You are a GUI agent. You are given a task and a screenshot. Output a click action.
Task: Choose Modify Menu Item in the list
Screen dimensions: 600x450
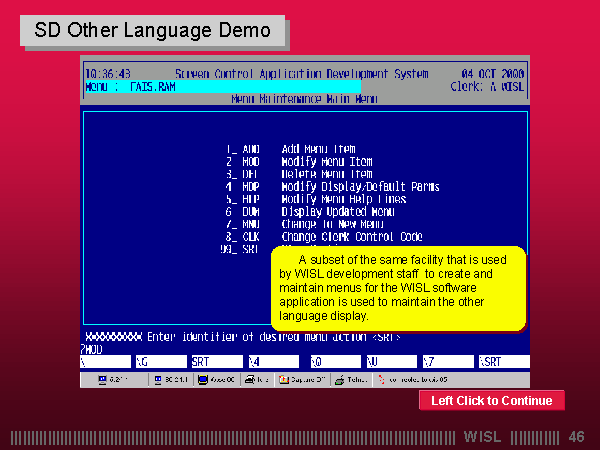click(x=326, y=161)
